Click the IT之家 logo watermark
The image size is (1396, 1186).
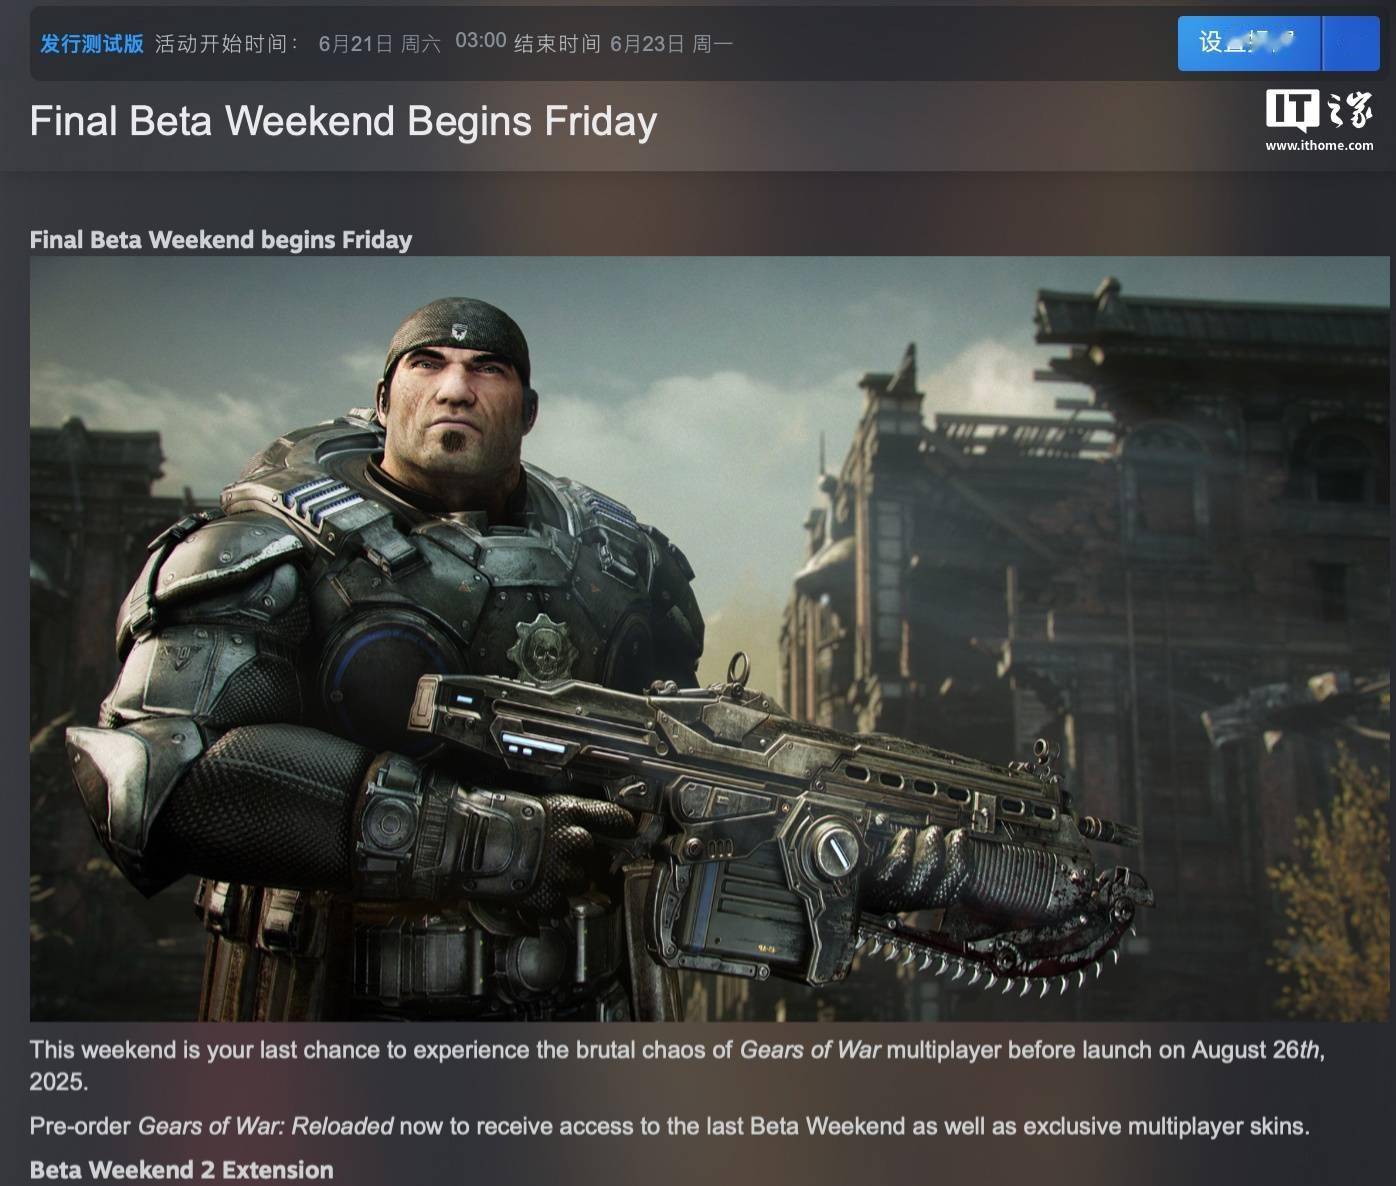tap(1319, 110)
